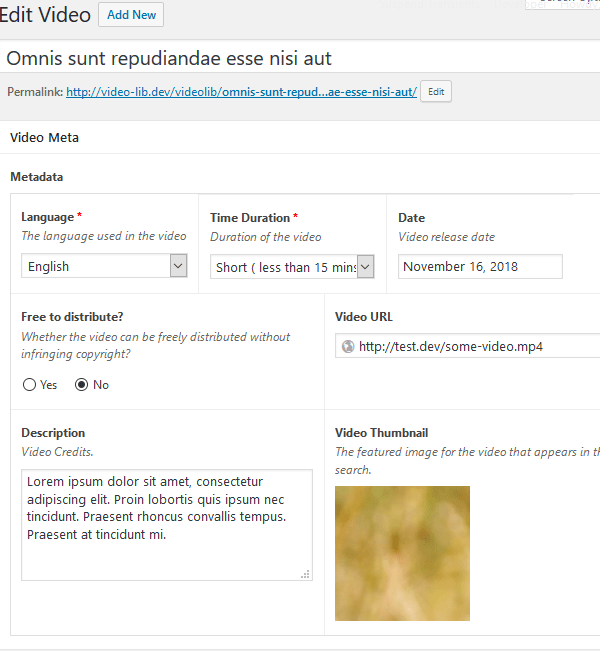
Task: Click the video thumbnail image
Action: [x=402, y=553]
